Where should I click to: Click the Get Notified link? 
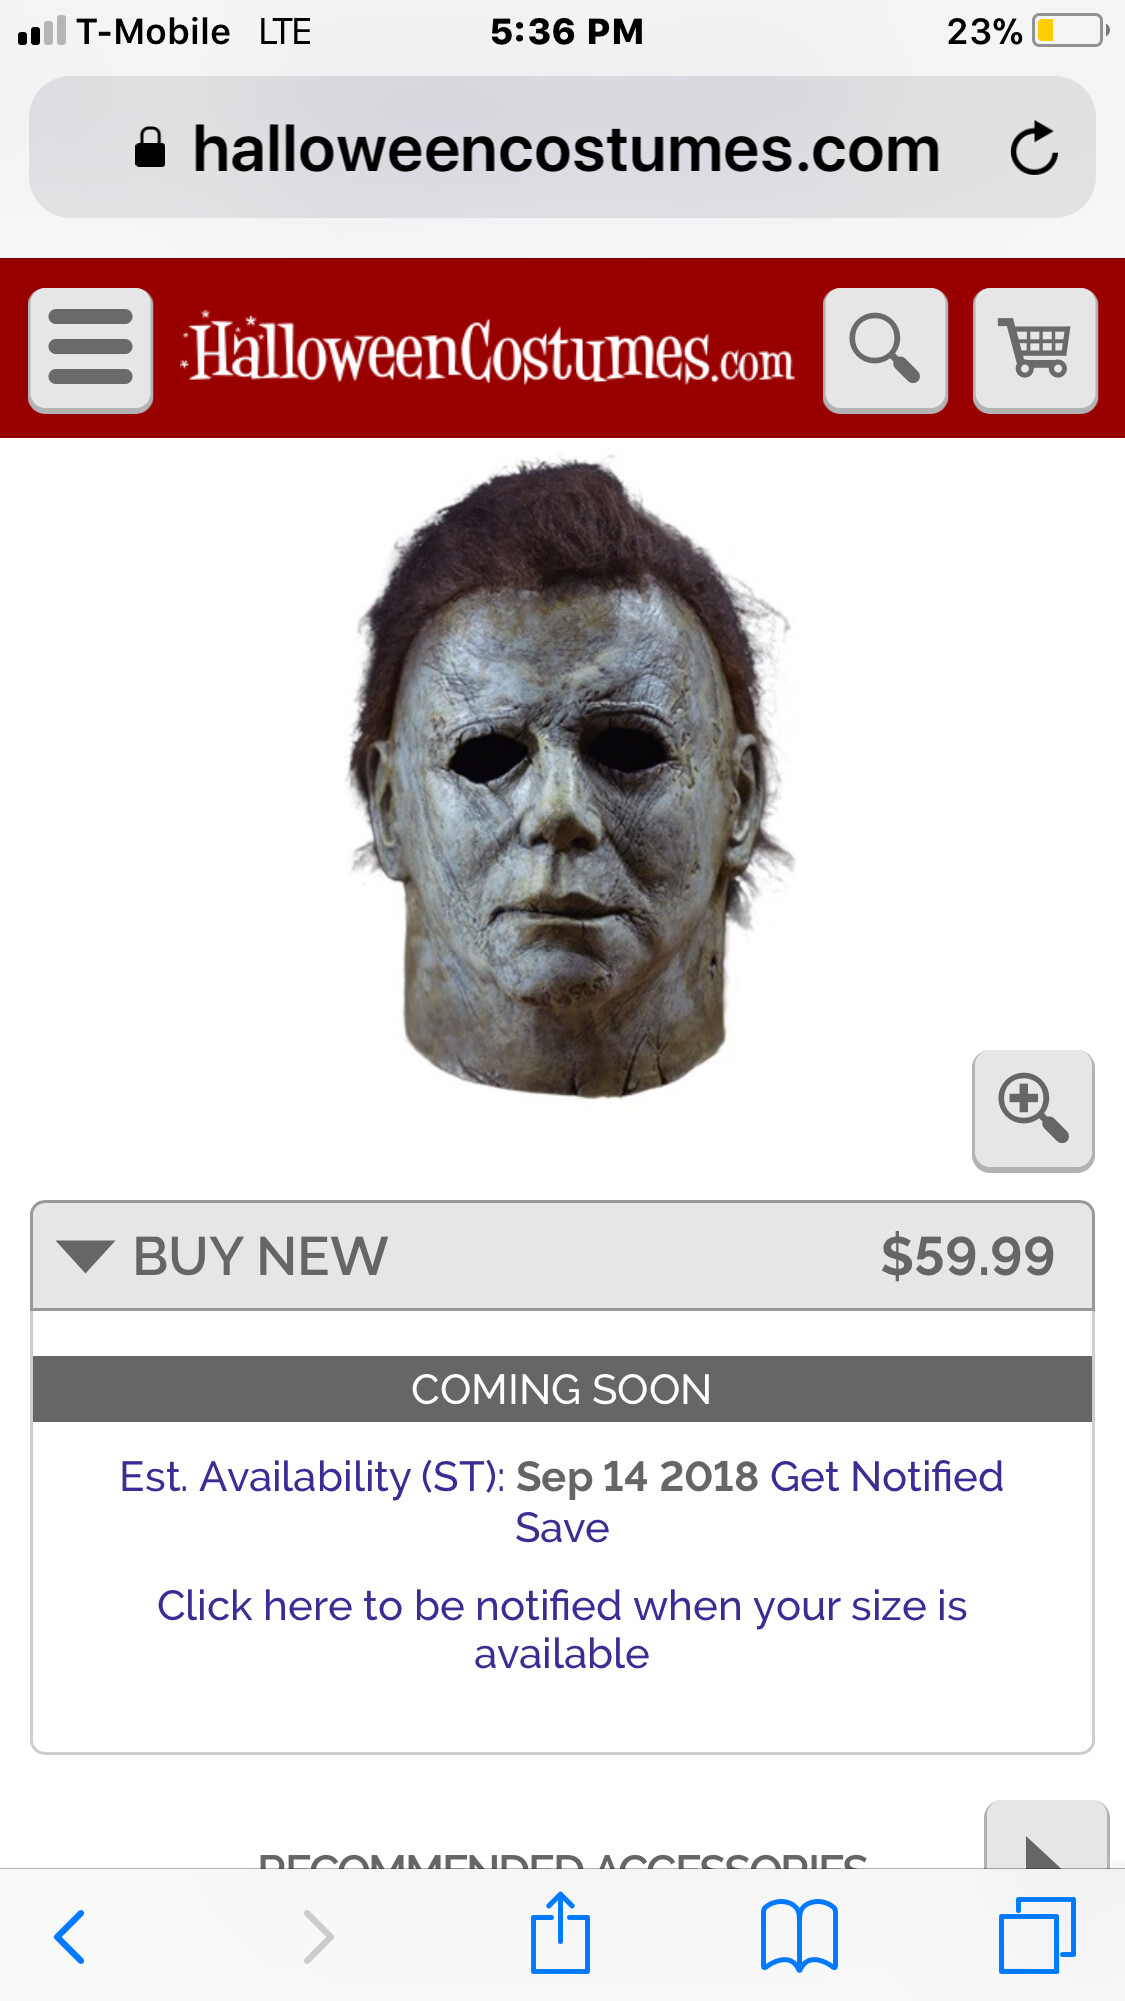tap(886, 1476)
